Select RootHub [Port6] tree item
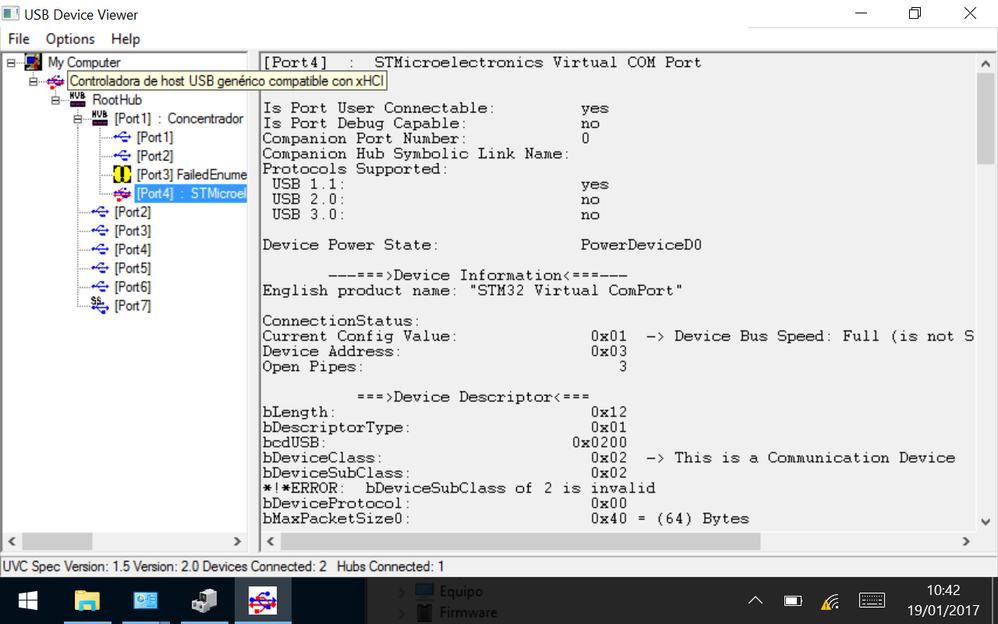This screenshot has height=624, width=998. click(132, 287)
